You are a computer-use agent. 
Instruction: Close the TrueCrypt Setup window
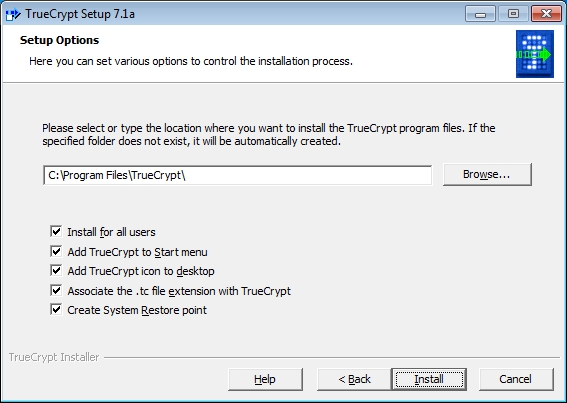(546, 14)
